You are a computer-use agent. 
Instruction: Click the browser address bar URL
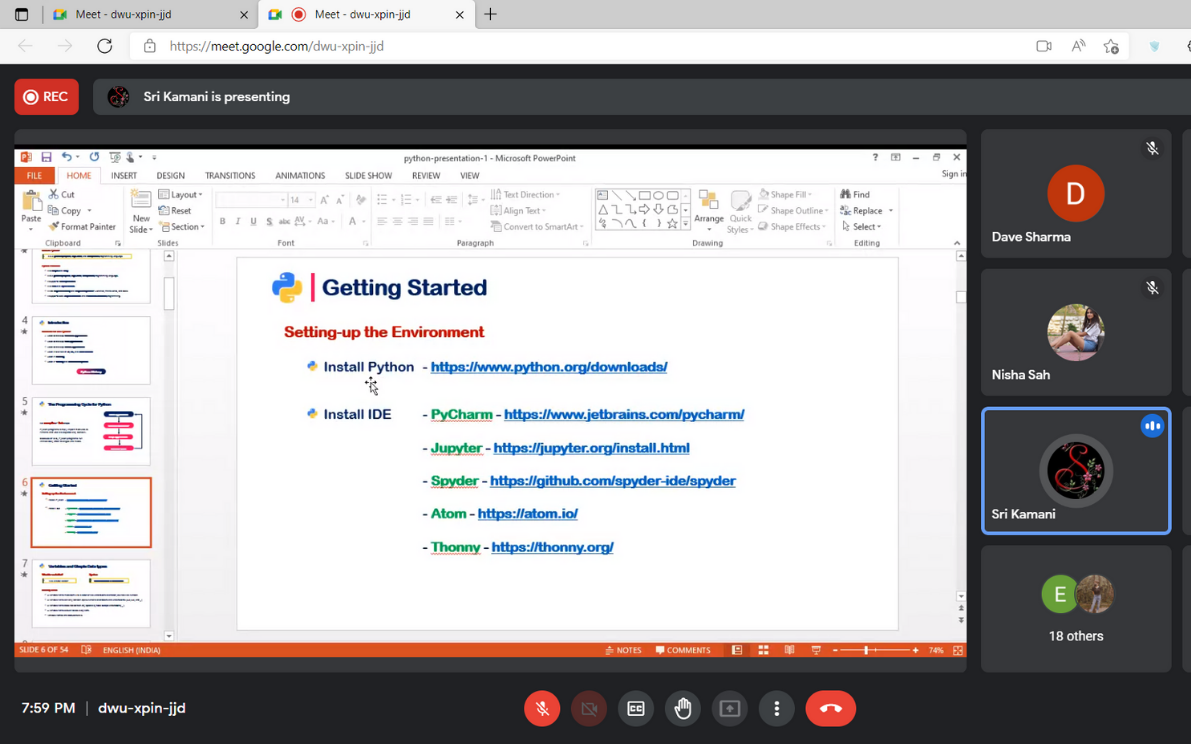pyautogui.click(x=276, y=46)
